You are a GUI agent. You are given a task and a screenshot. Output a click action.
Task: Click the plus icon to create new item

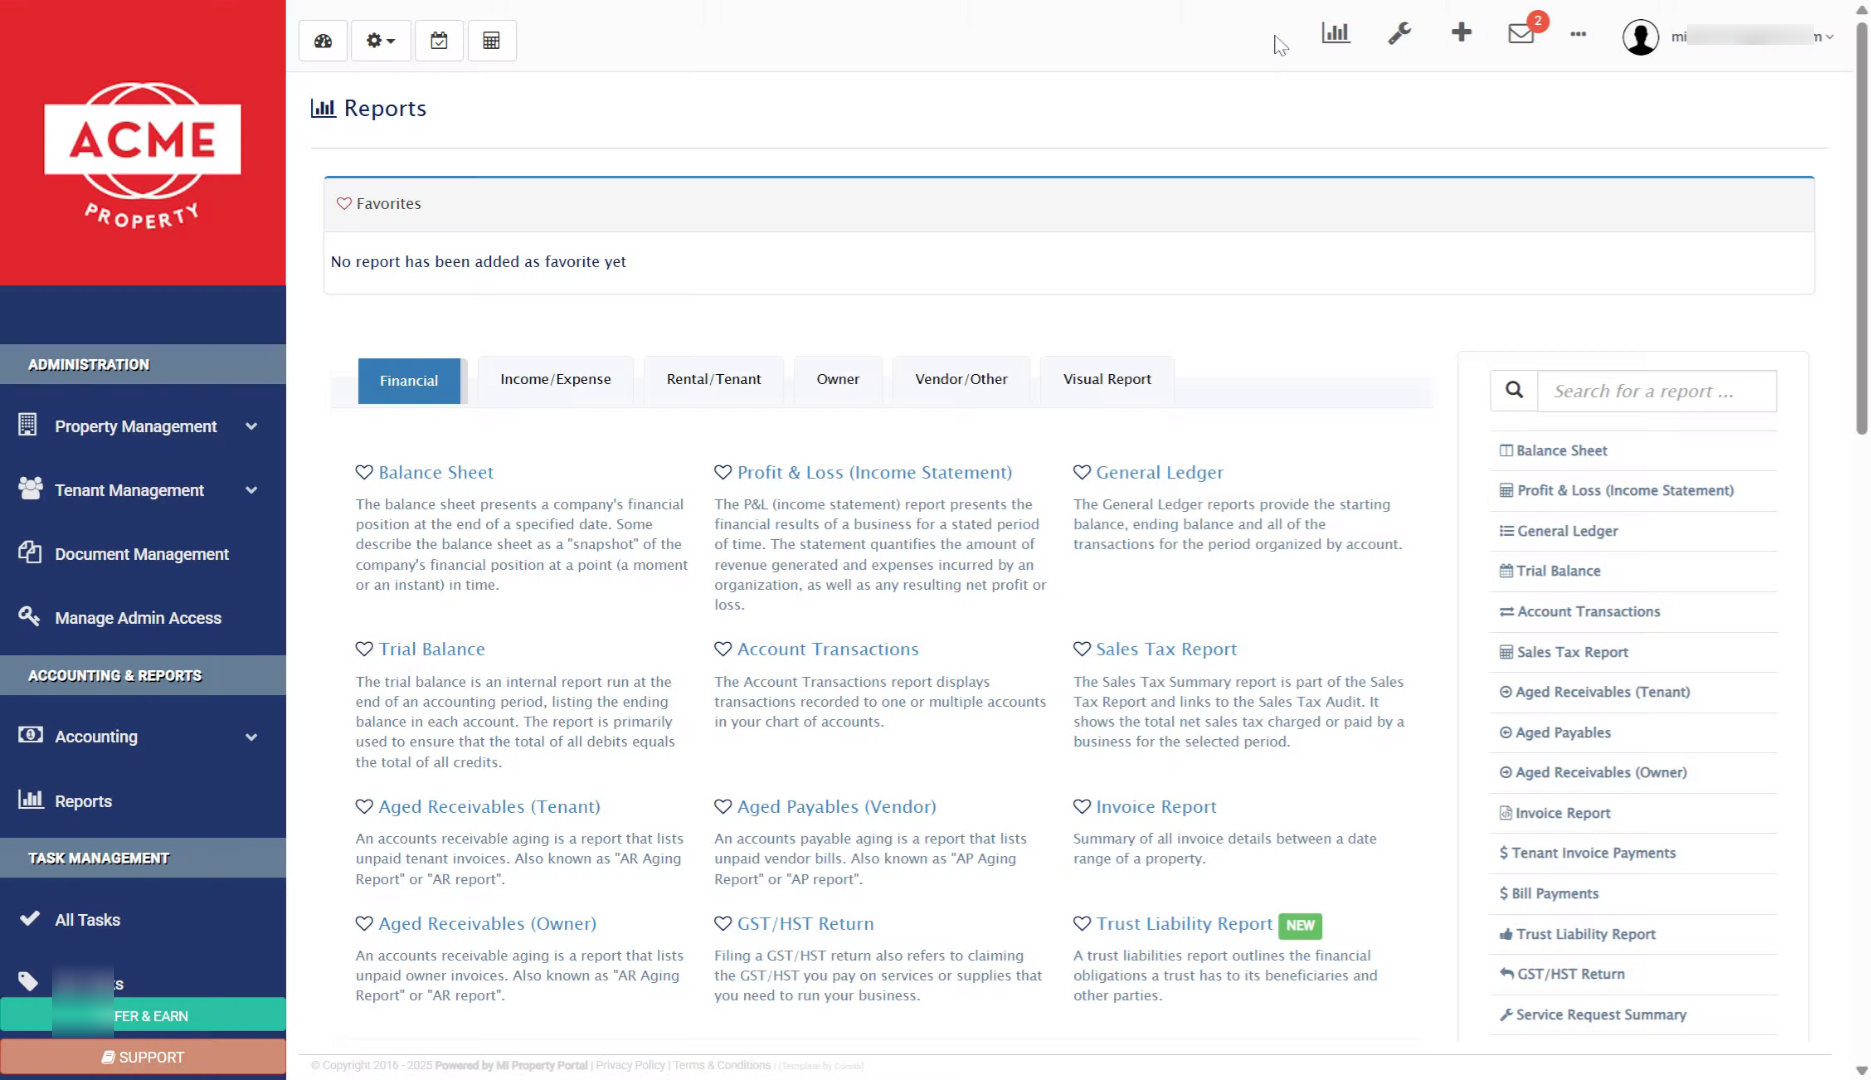coord(1461,32)
